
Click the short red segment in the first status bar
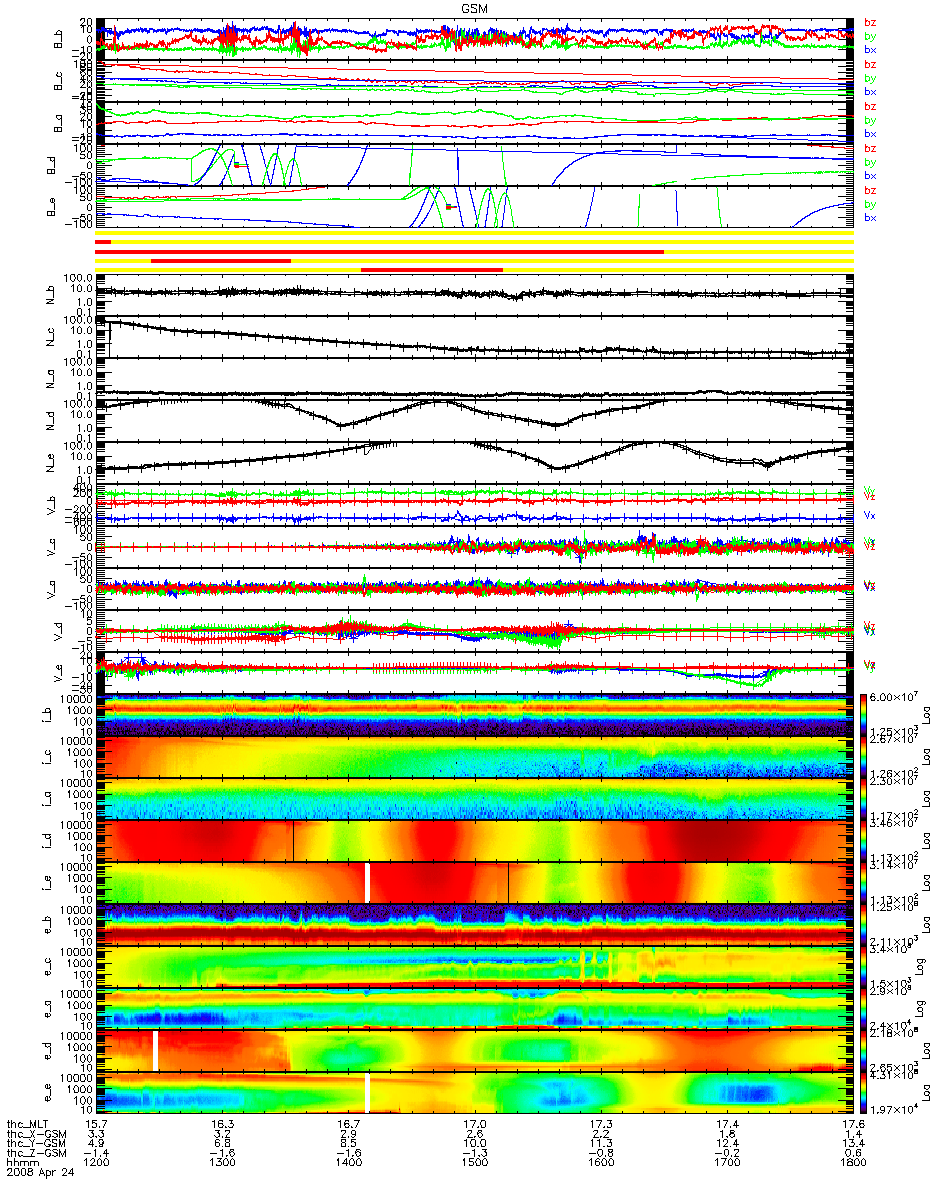point(103,241)
